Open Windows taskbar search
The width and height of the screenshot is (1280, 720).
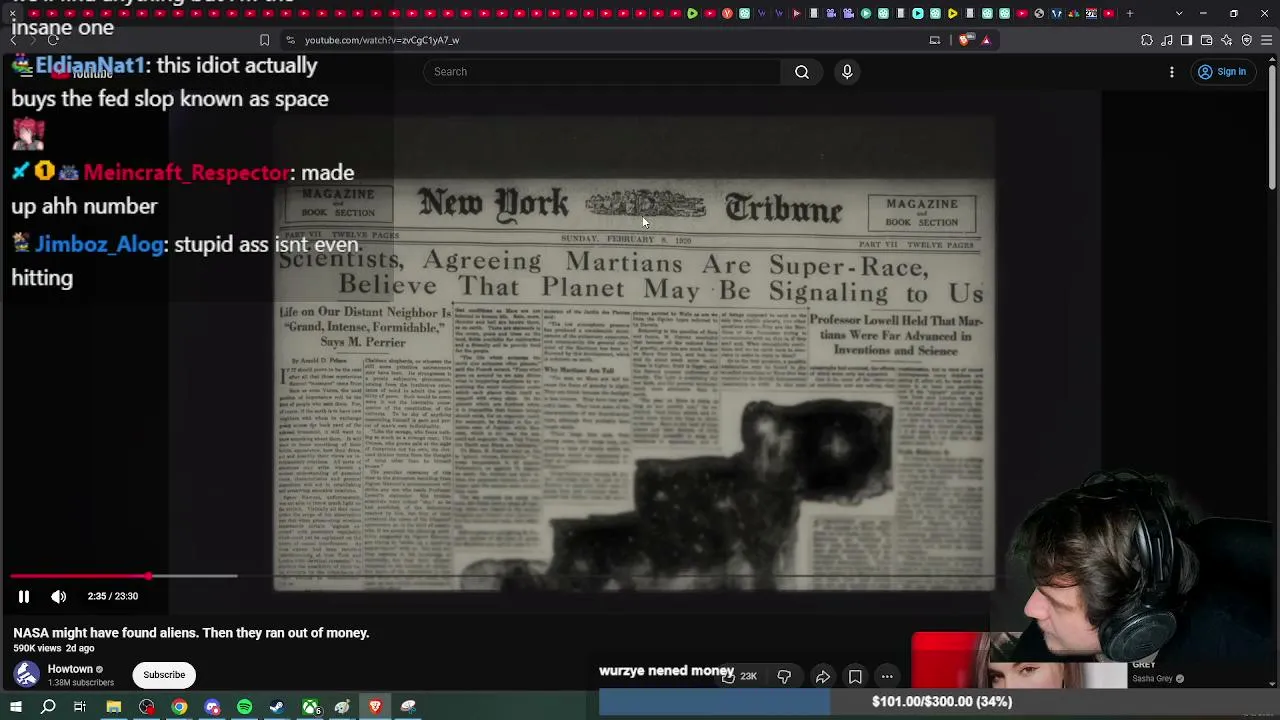point(48,707)
